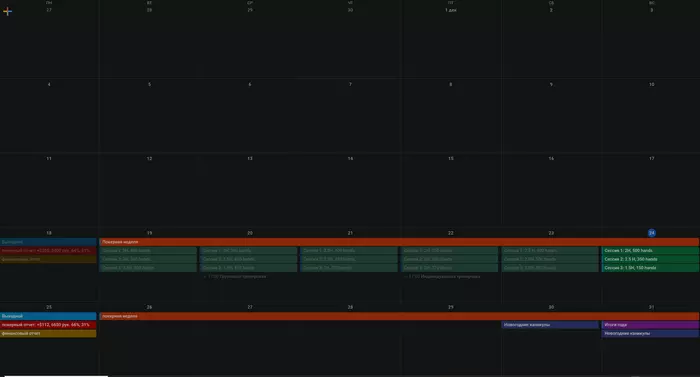Image resolution: width=700 pixels, height=377 pixels.
Task: Open Сессия 2 event on the 21st
Action: point(349,259)
